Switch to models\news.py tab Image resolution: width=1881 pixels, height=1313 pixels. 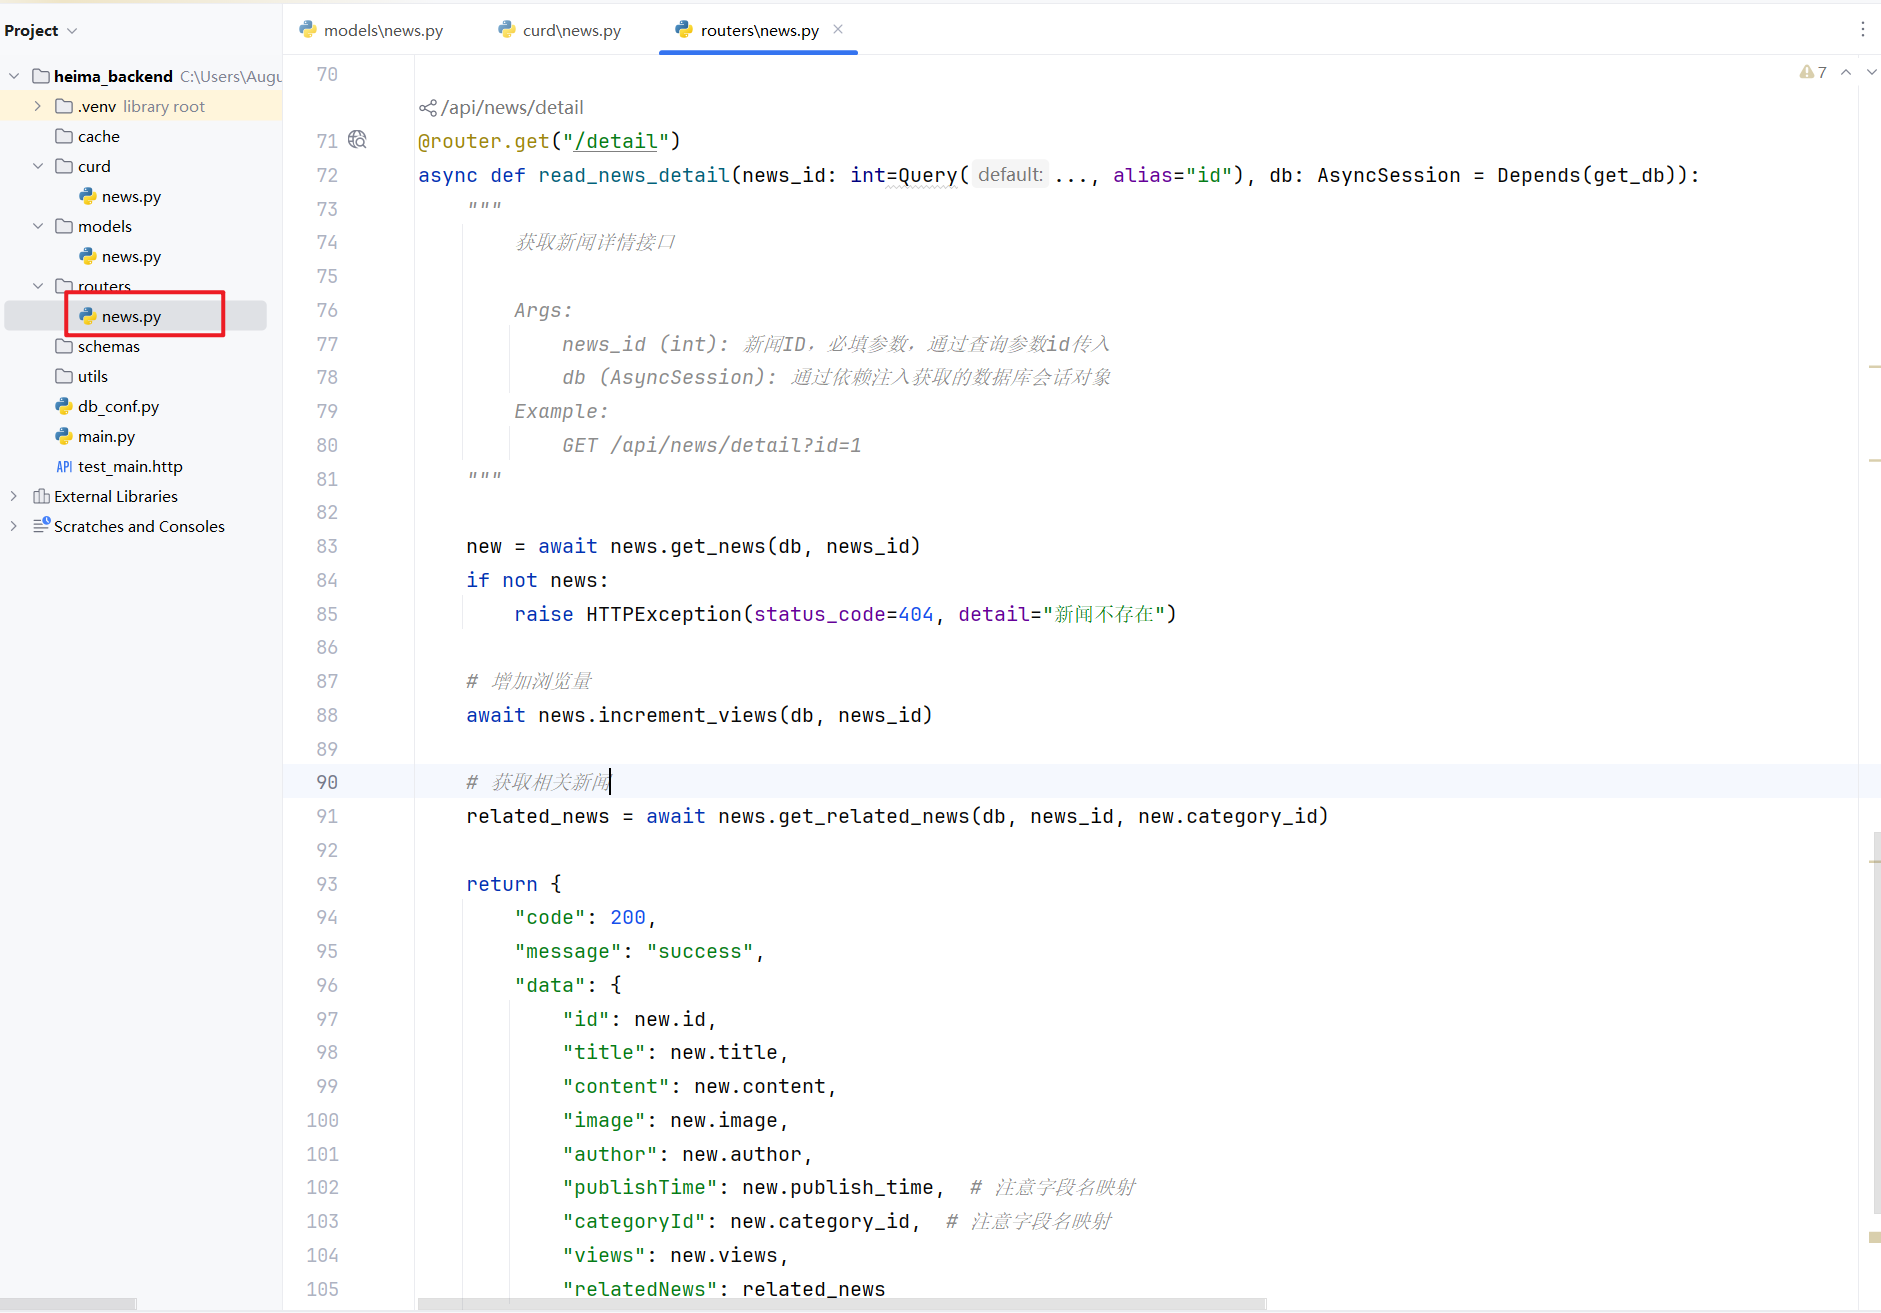[x=371, y=30]
